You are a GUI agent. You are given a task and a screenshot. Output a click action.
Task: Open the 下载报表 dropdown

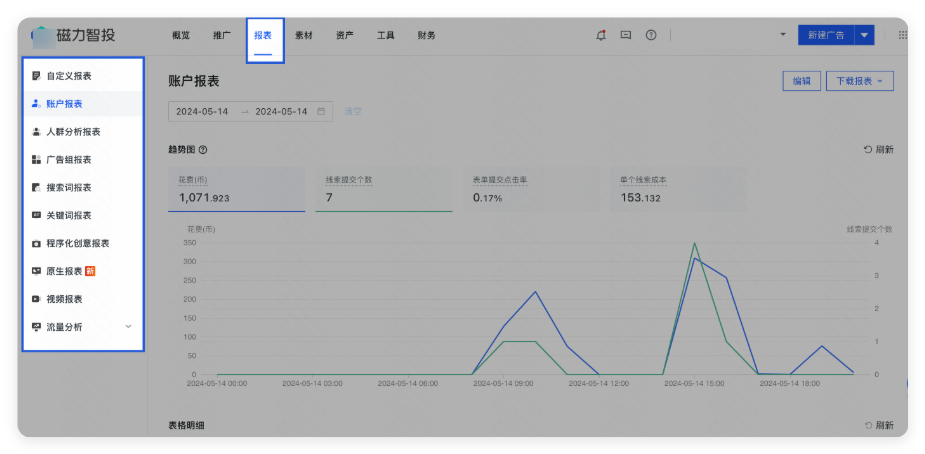click(x=860, y=81)
